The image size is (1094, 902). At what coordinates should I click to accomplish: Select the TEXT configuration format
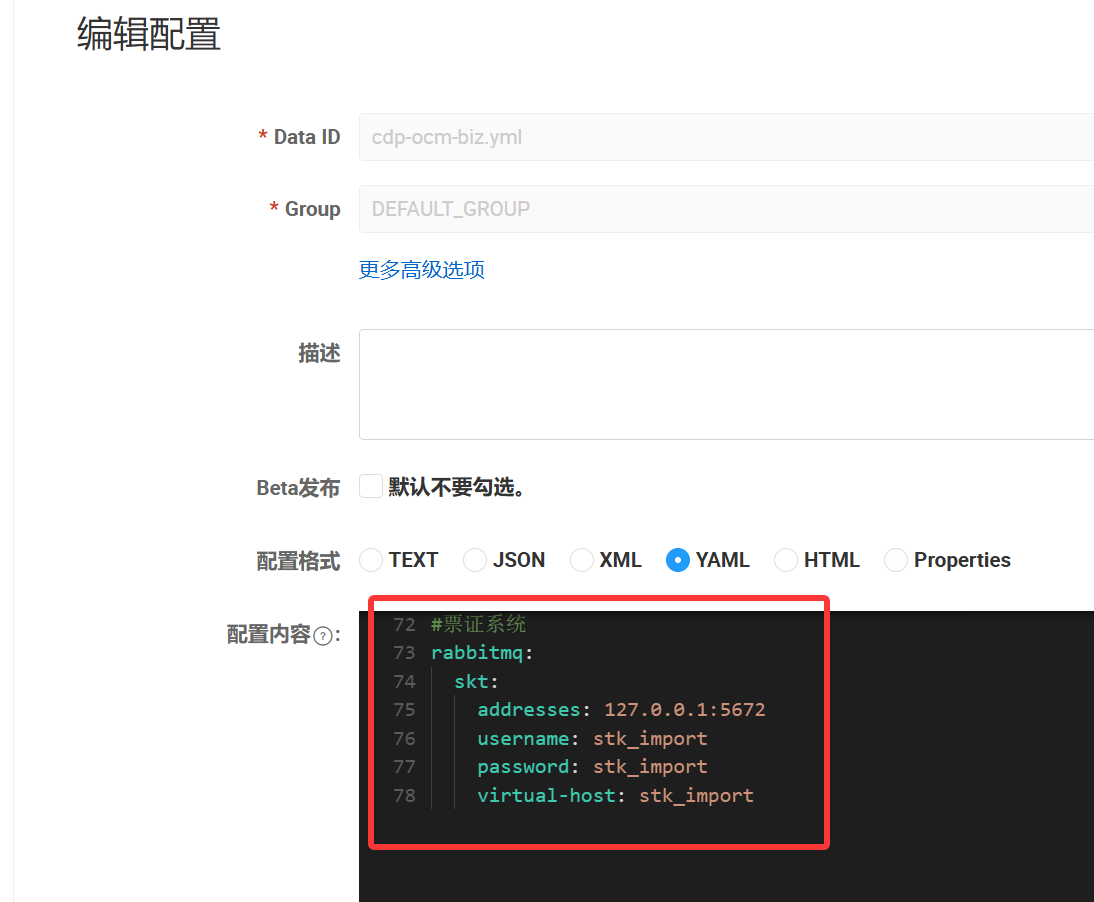click(x=370, y=560)
